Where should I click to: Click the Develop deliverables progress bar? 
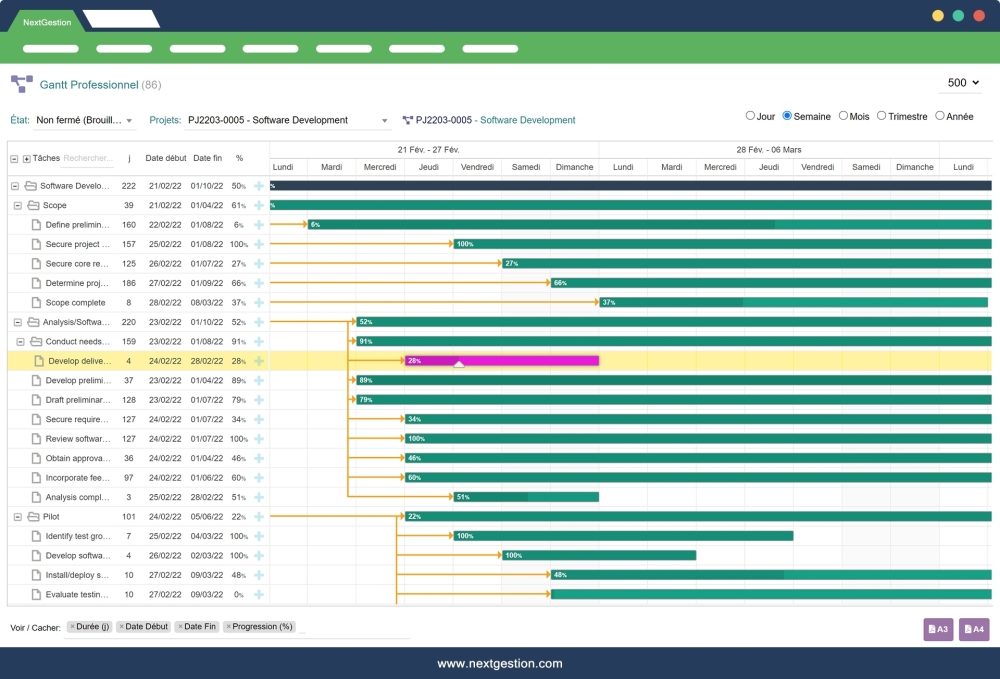coord(500,360)
